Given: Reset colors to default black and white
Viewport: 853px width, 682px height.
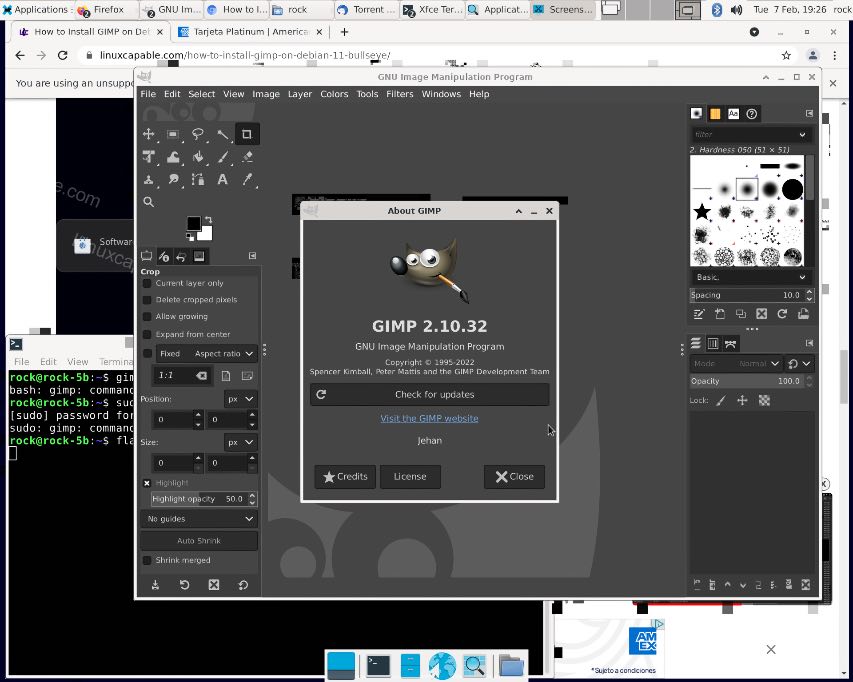Looking at the screenshot, I should point(190,237).
